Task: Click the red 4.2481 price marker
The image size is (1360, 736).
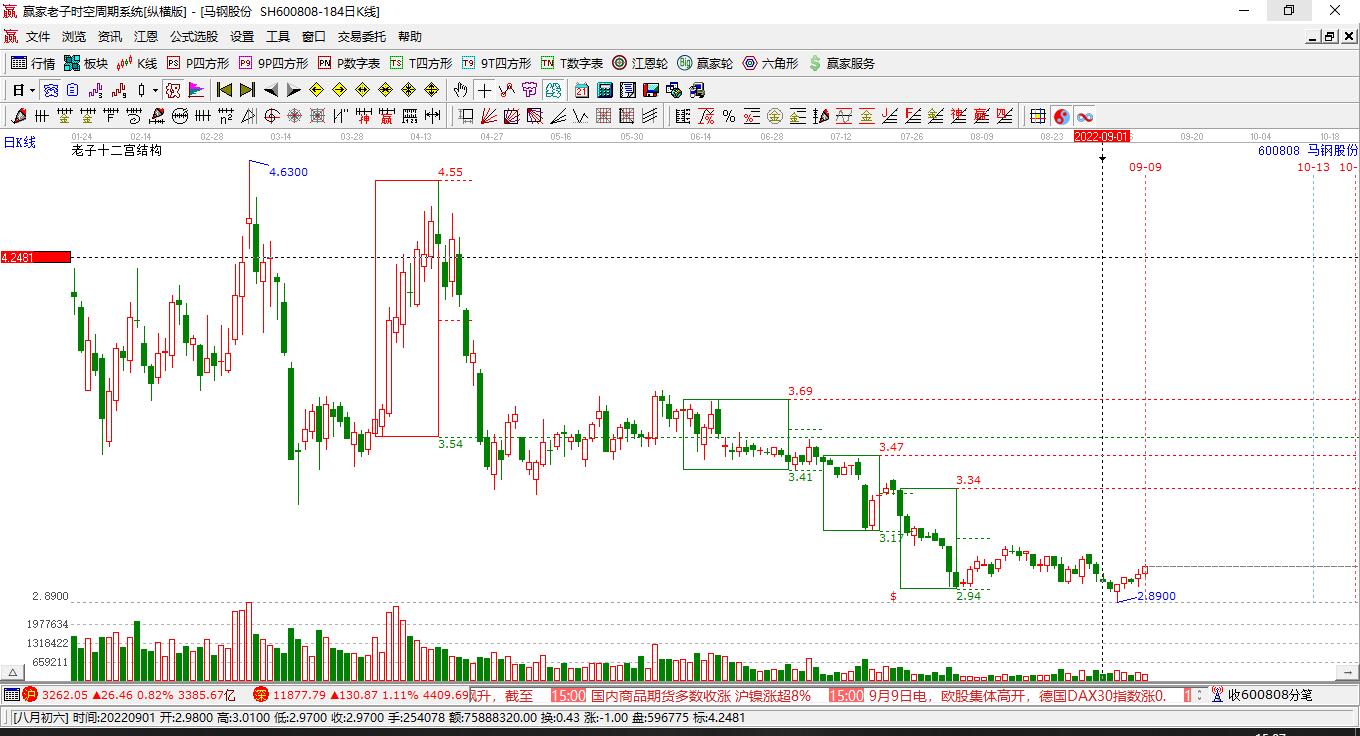Action: tap(36, 257)
